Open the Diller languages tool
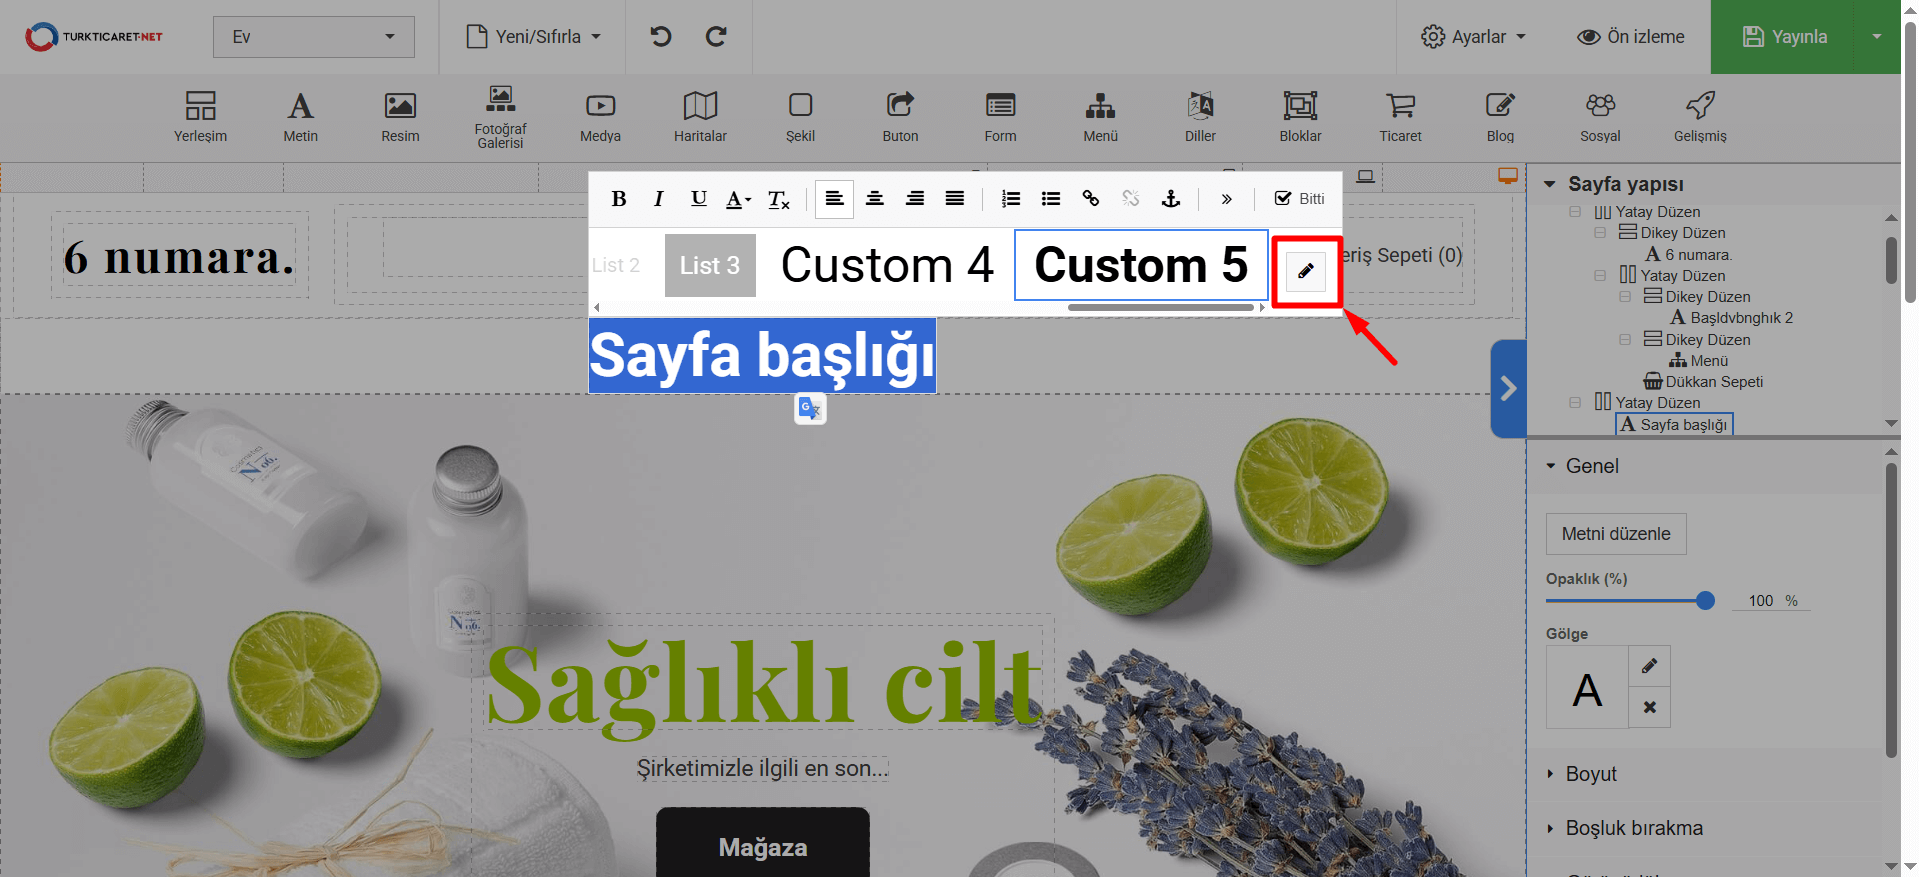The width and height of the screenshot is (1919, 877). [1200, 117]
